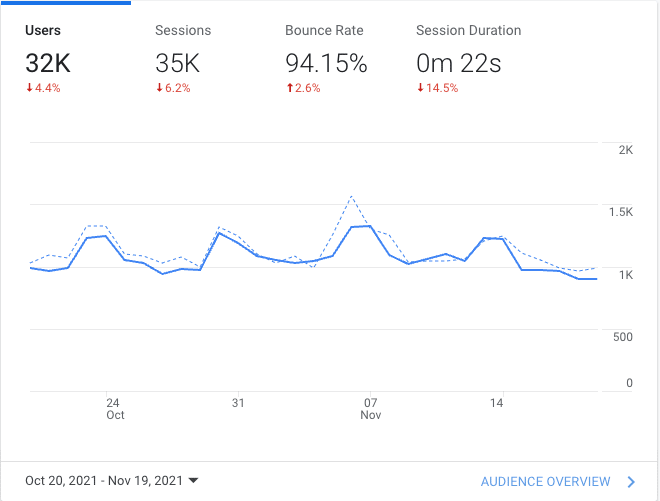Viewport: 660px width, 501px height.
Task: Click the solid line peak near 07 Nov
Action: 370,226
